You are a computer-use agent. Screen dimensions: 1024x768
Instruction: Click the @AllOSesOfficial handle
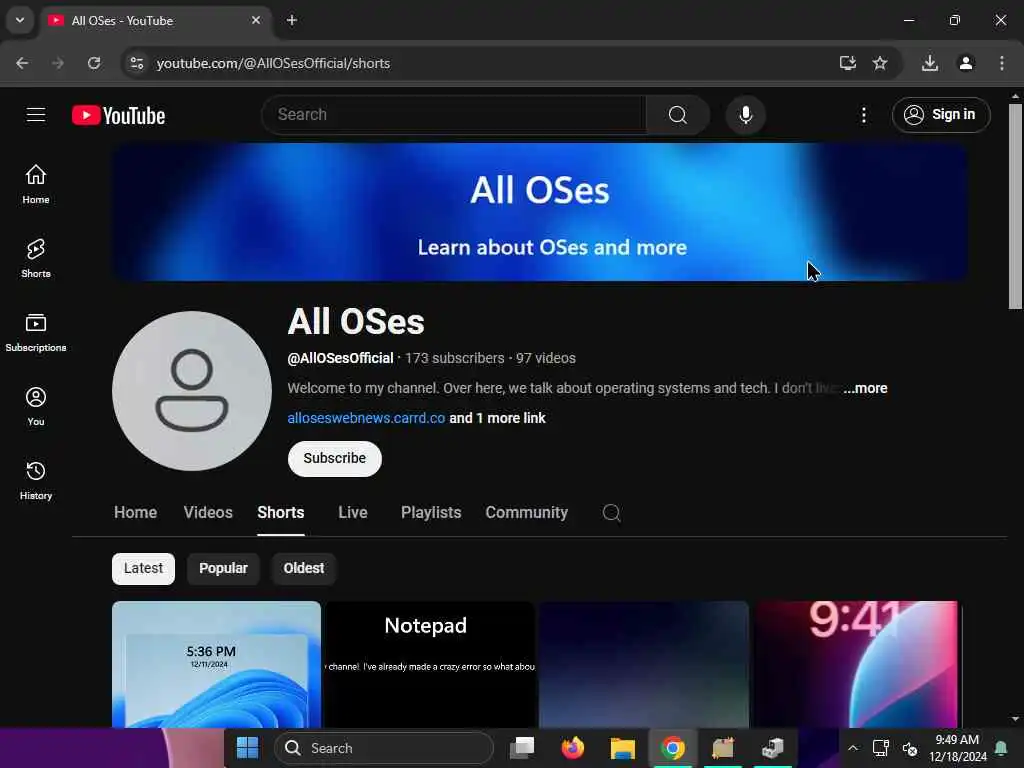point(340,358)
